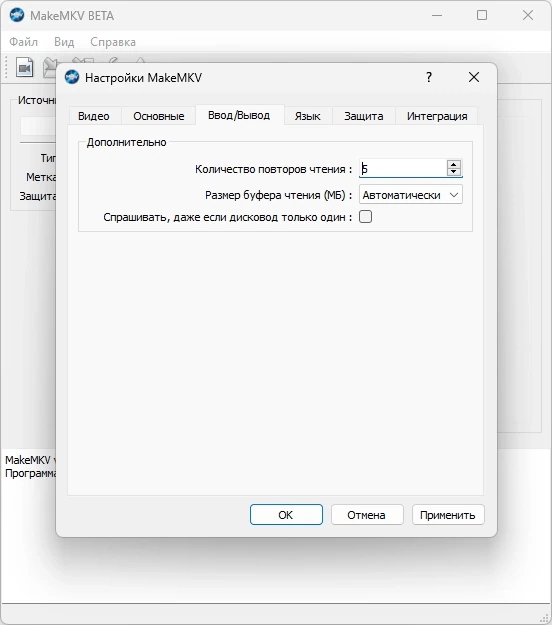
Task: Minimize the MakeMKV BETA main window
Action: 437,16
